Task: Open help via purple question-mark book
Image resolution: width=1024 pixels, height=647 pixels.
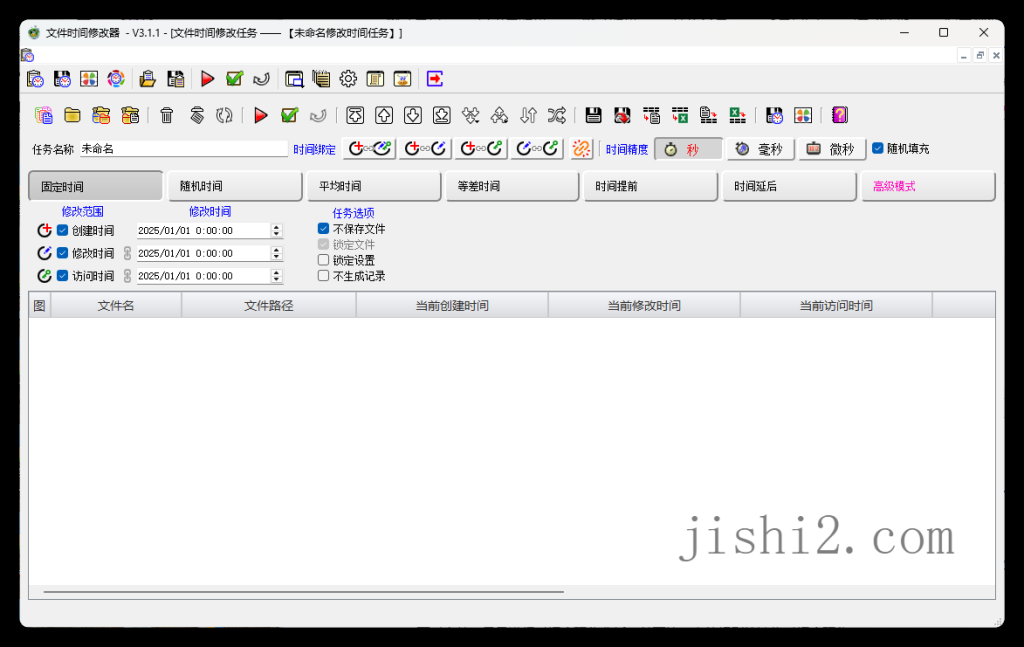Action: 840,116
